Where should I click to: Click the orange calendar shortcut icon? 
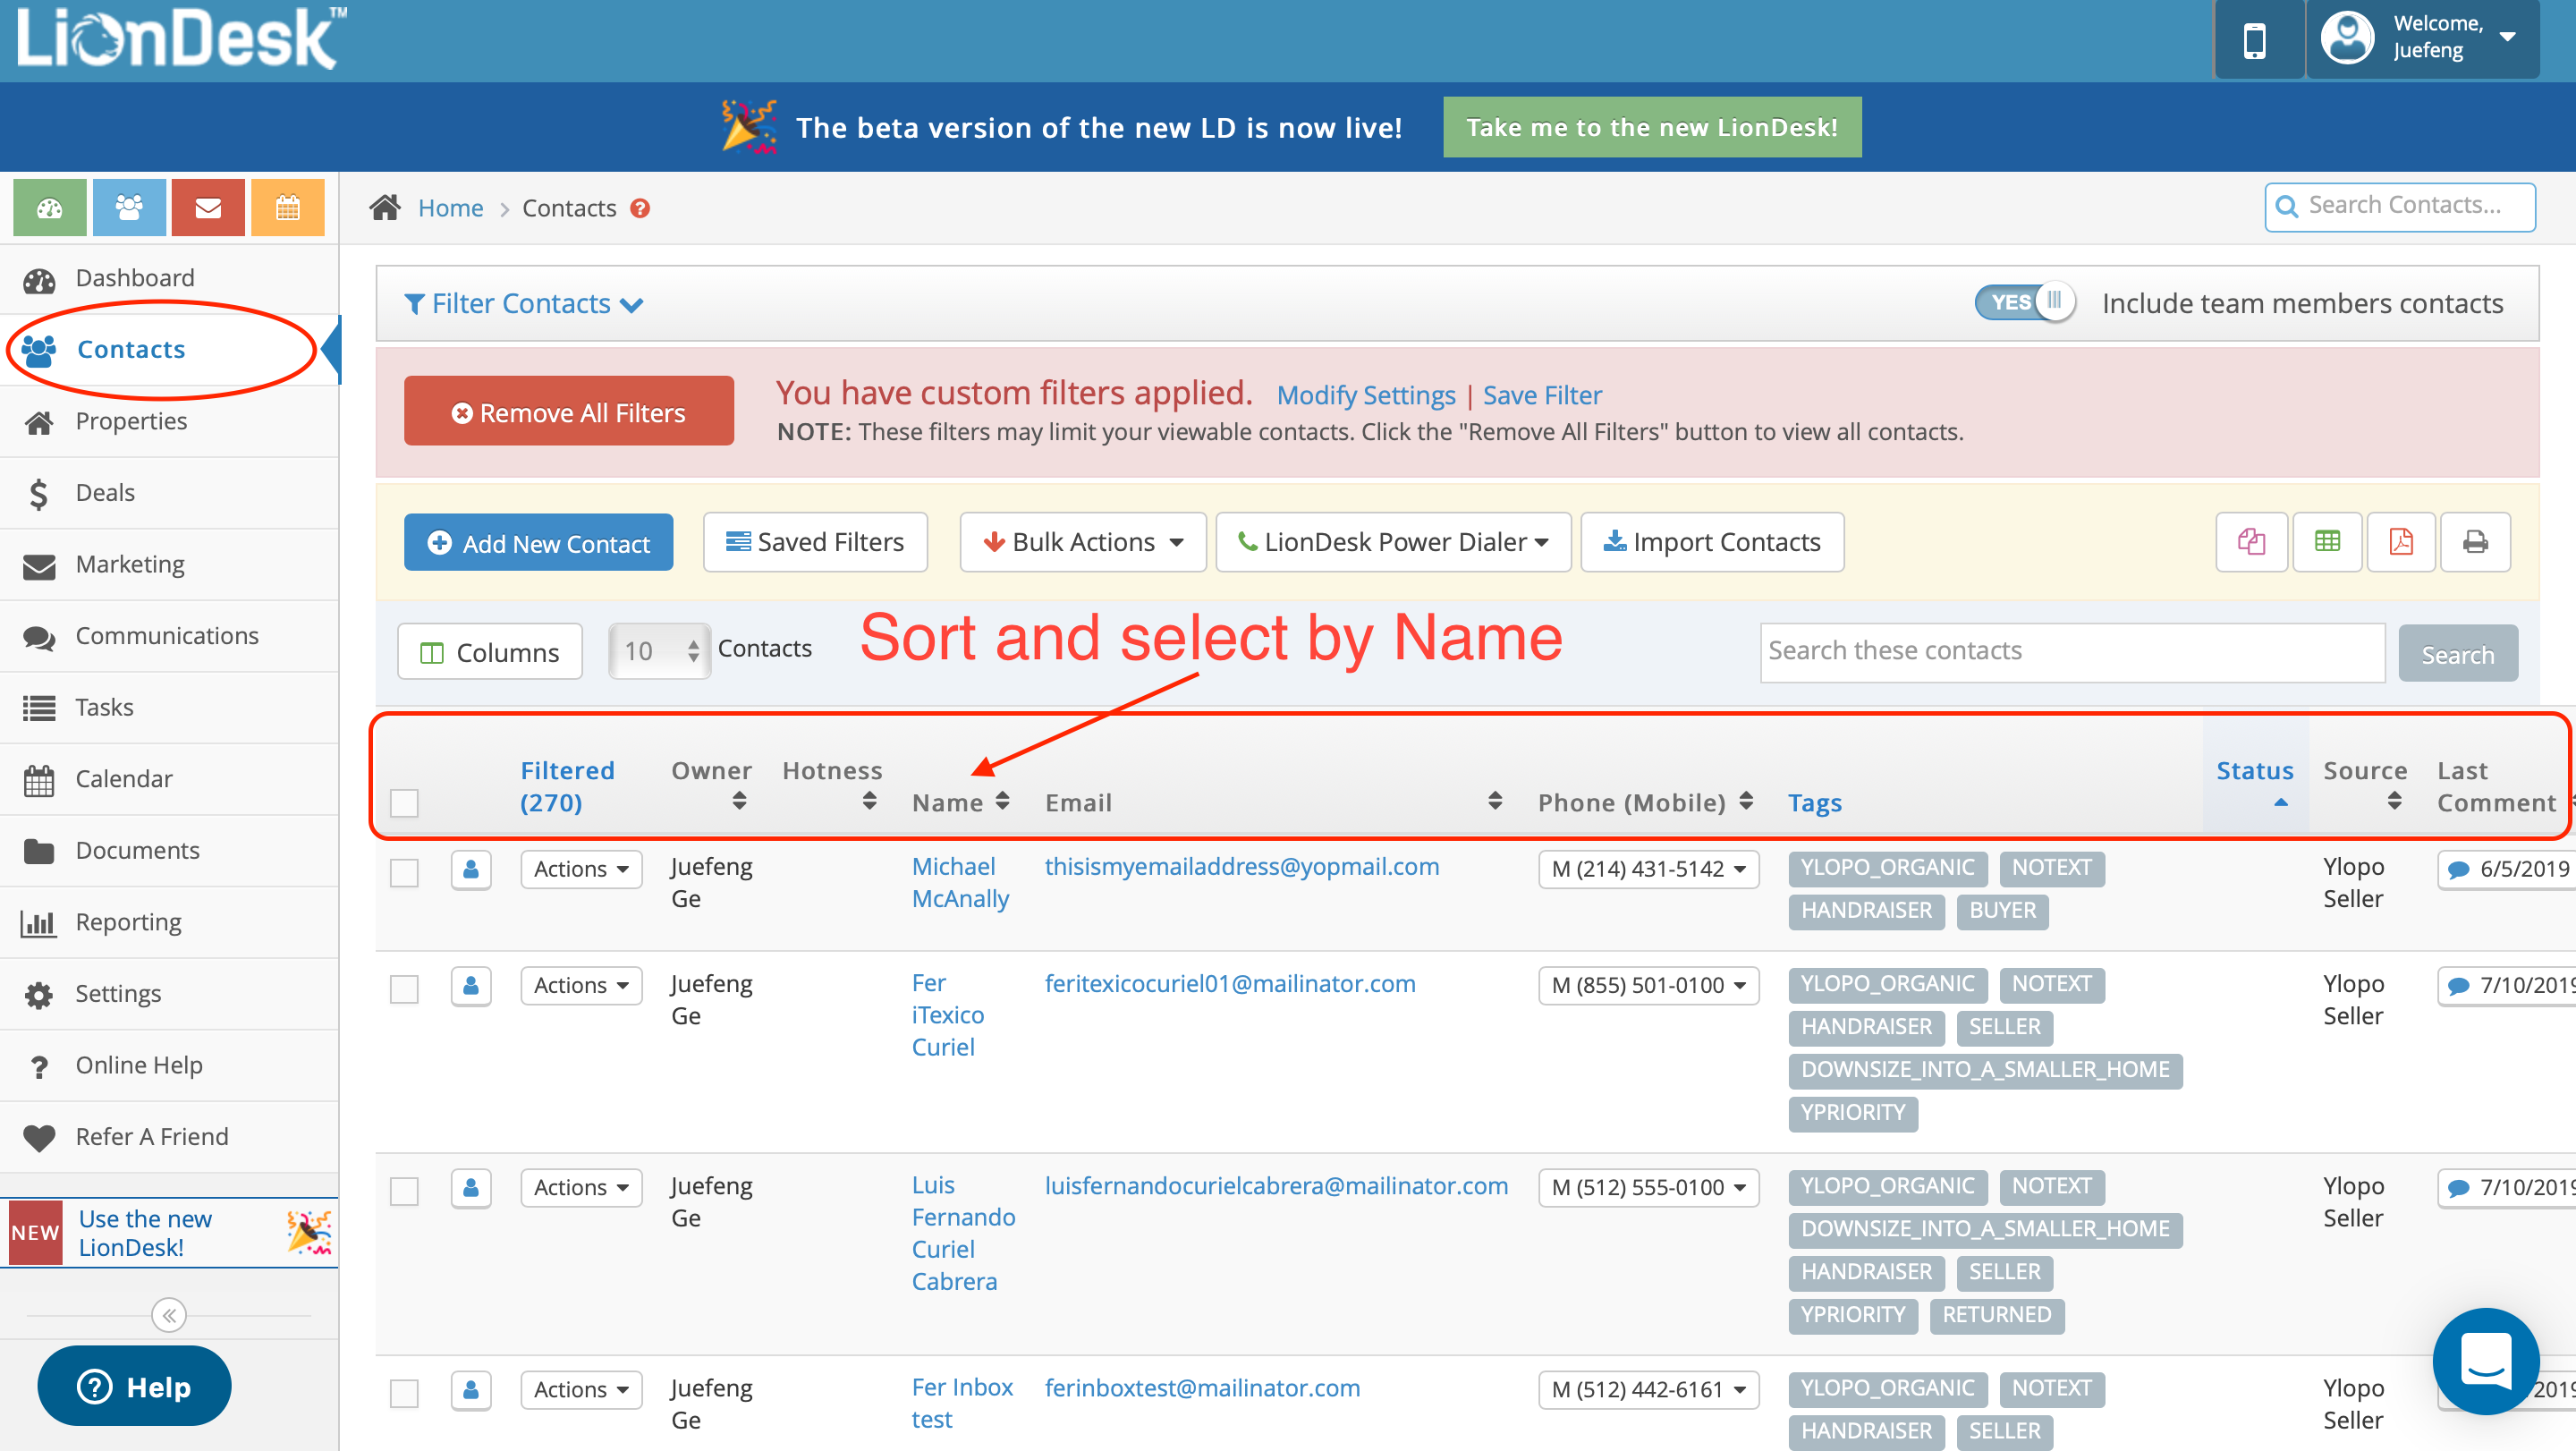[x=287, y=208]
